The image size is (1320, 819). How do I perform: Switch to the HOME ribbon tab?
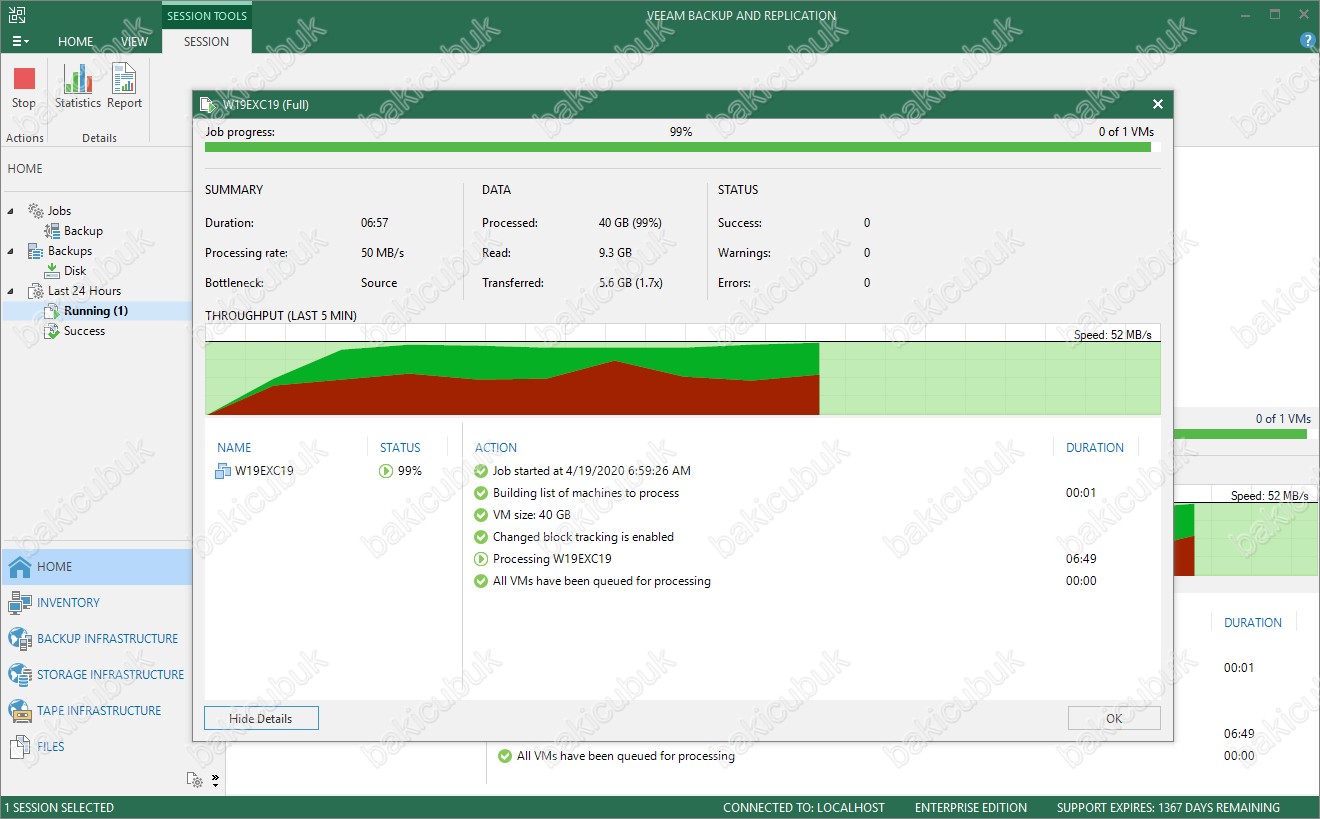pos(76,41)
